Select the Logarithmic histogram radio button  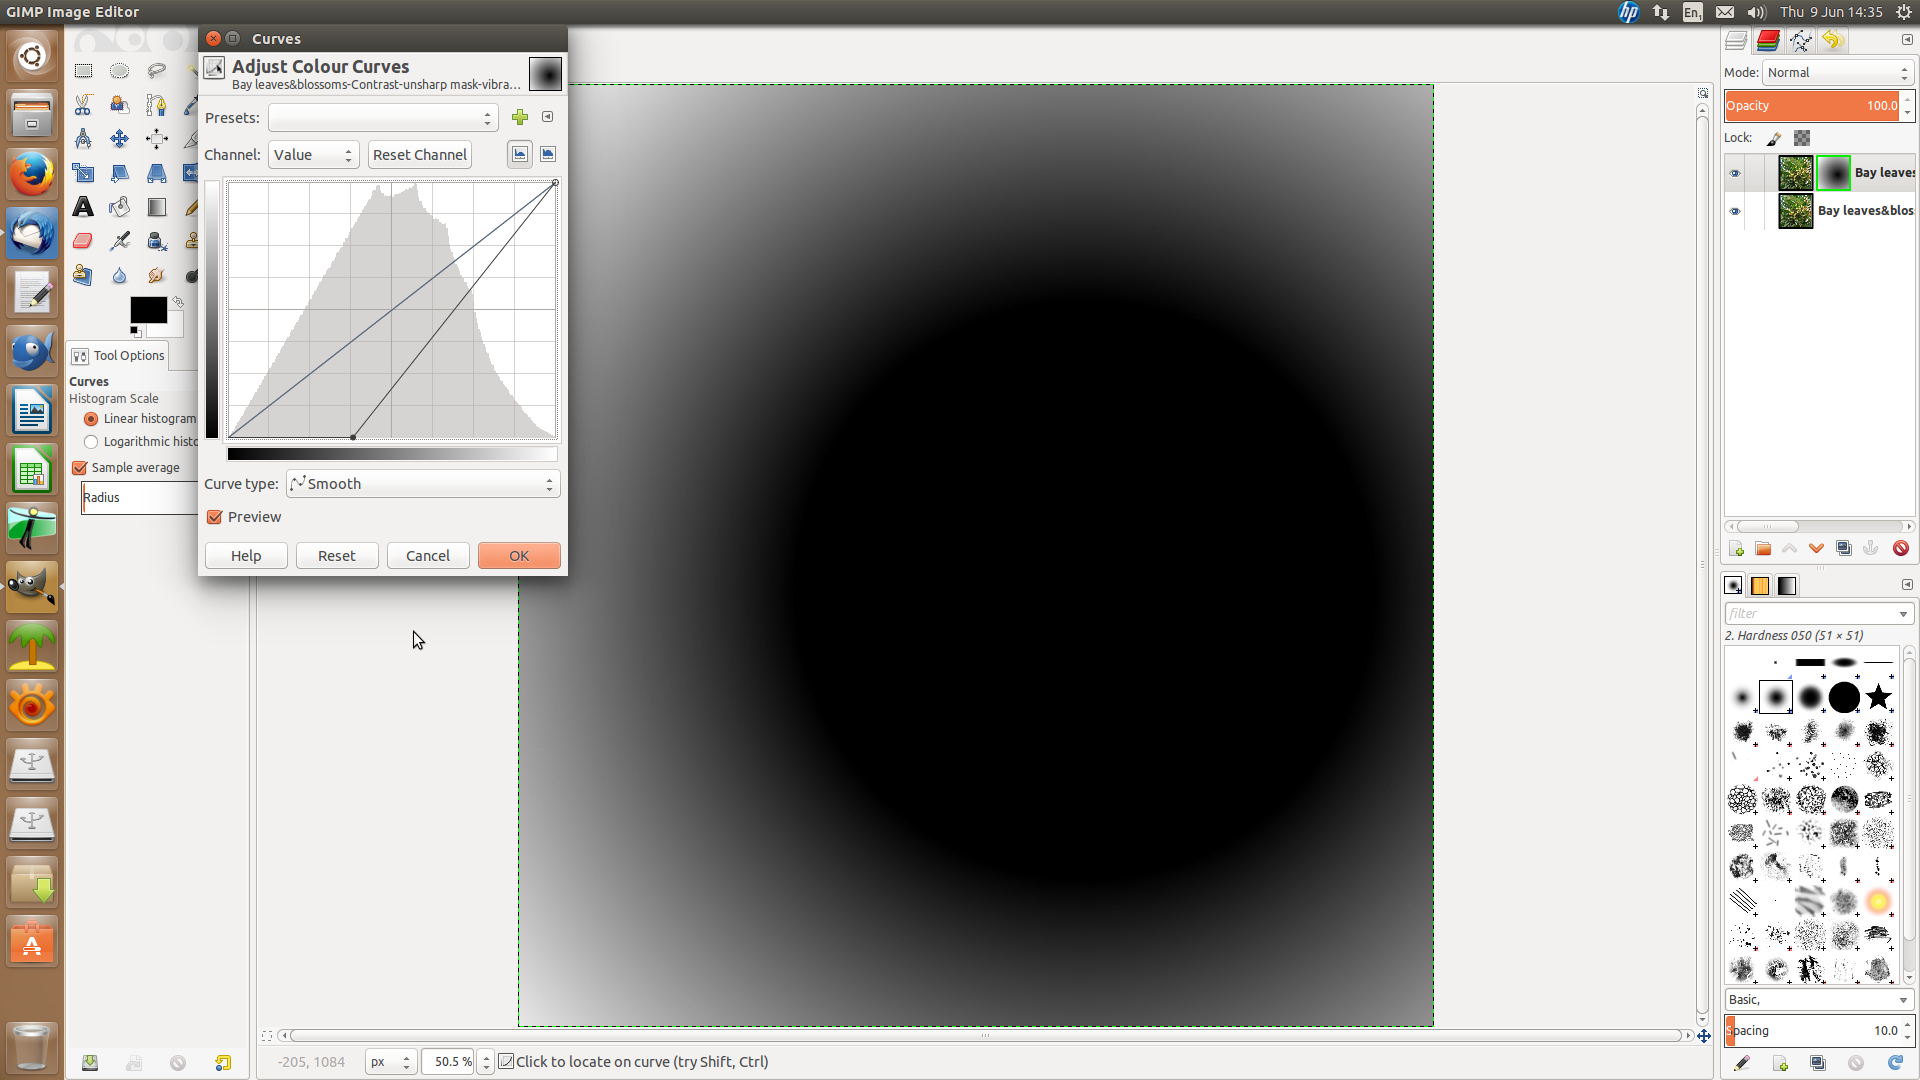click(91, 442)
